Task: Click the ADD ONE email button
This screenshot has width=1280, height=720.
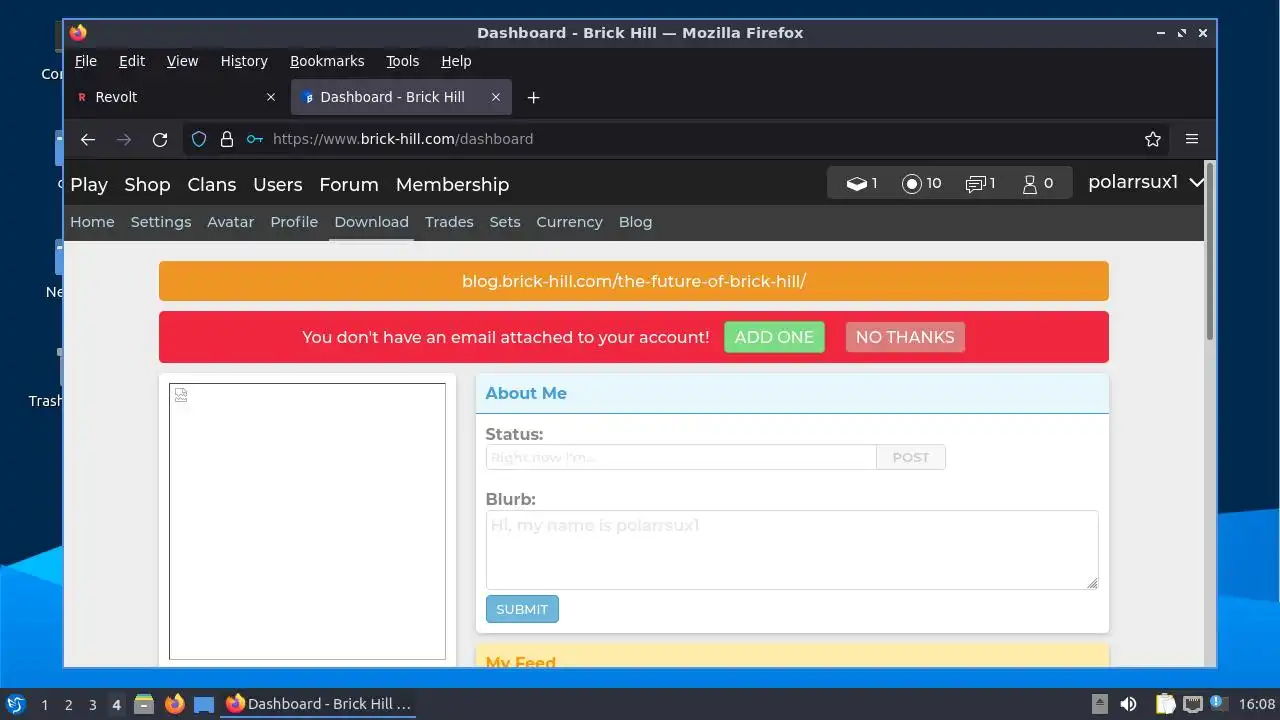Action: tap(774, 337)
